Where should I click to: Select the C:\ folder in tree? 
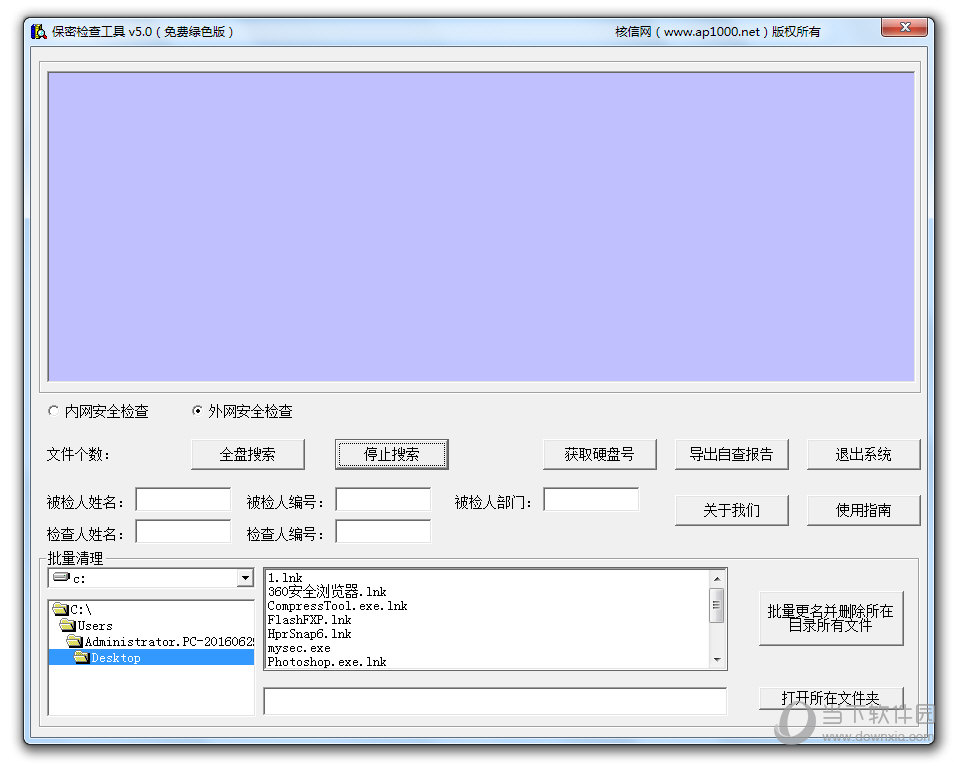(x=80, y=610)
